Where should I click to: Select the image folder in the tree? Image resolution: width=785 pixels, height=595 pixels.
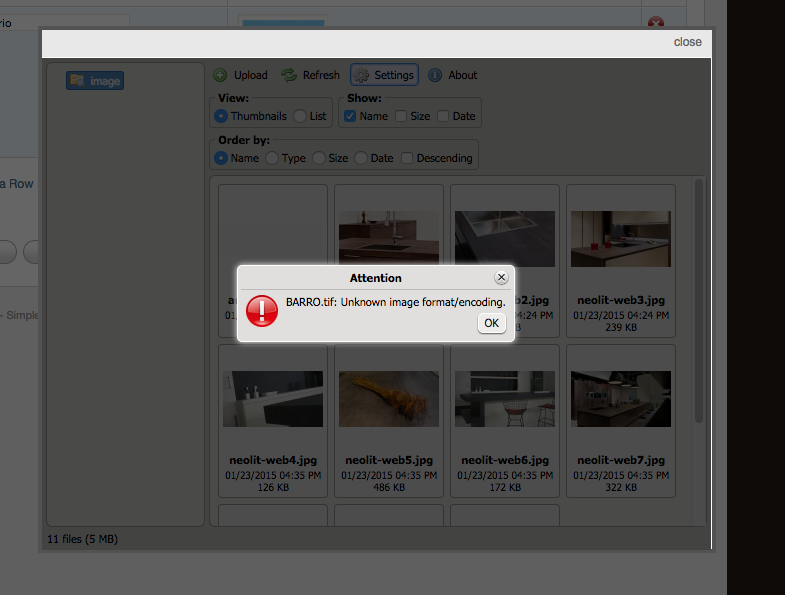tap(95, 81)
